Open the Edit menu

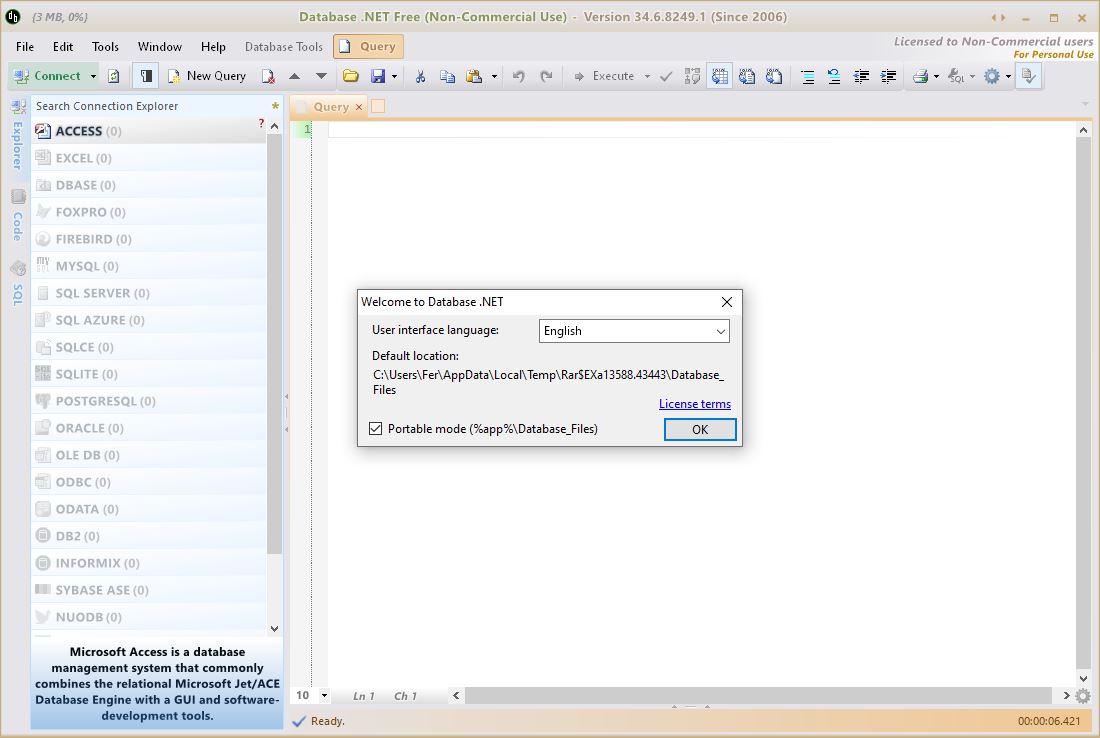point(62,46)
